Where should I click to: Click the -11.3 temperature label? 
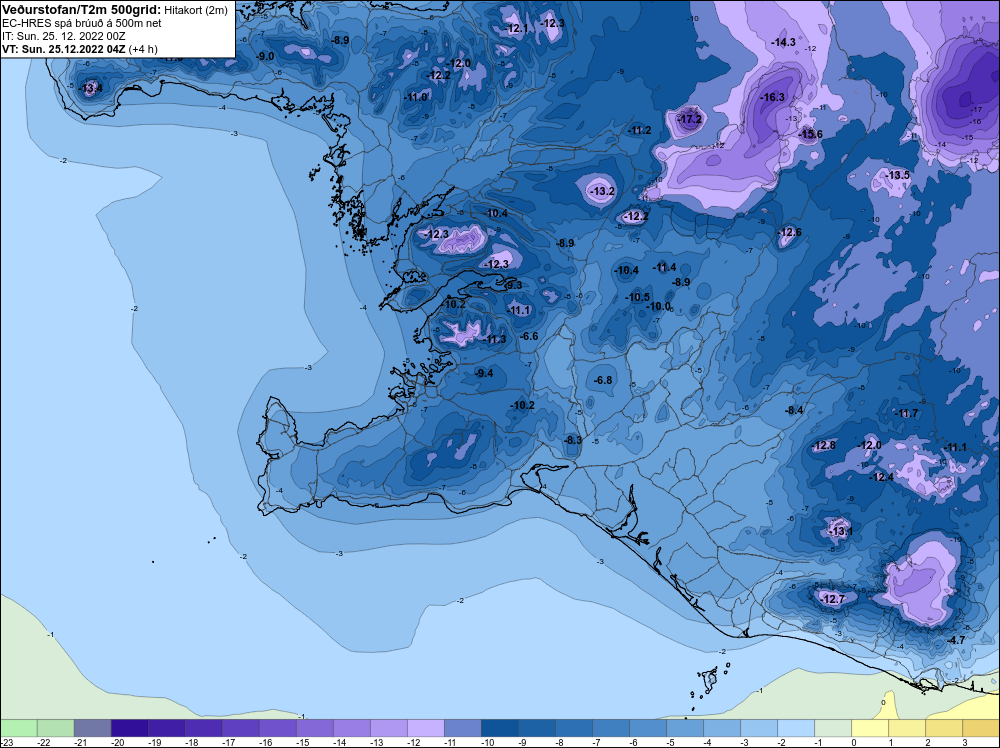tap(495, 339)
